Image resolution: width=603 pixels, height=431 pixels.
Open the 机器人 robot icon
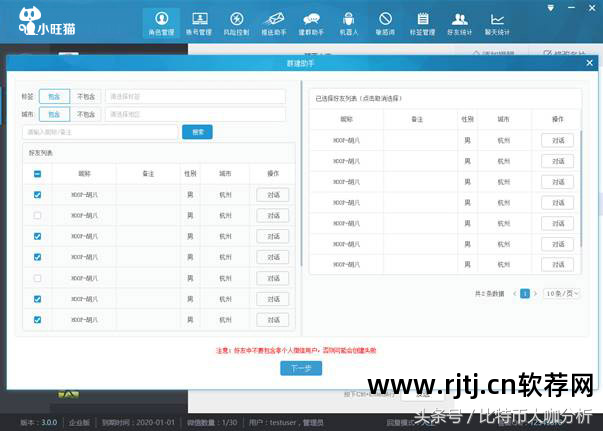point(348,23)
